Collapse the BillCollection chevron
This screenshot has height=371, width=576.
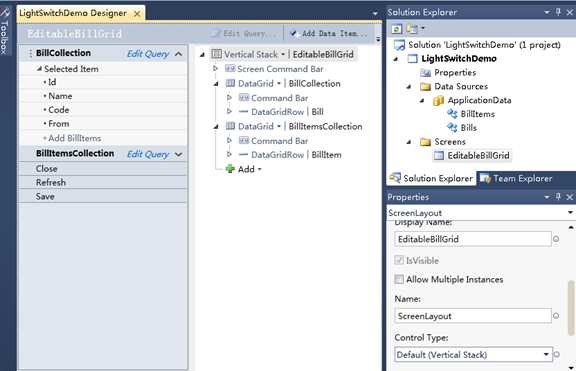[179, 54]
